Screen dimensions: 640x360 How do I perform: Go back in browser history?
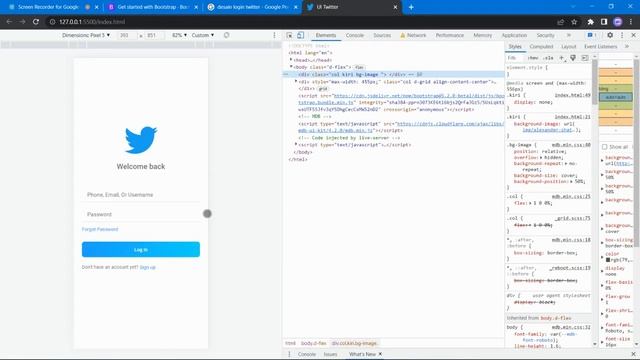(9, 22)
